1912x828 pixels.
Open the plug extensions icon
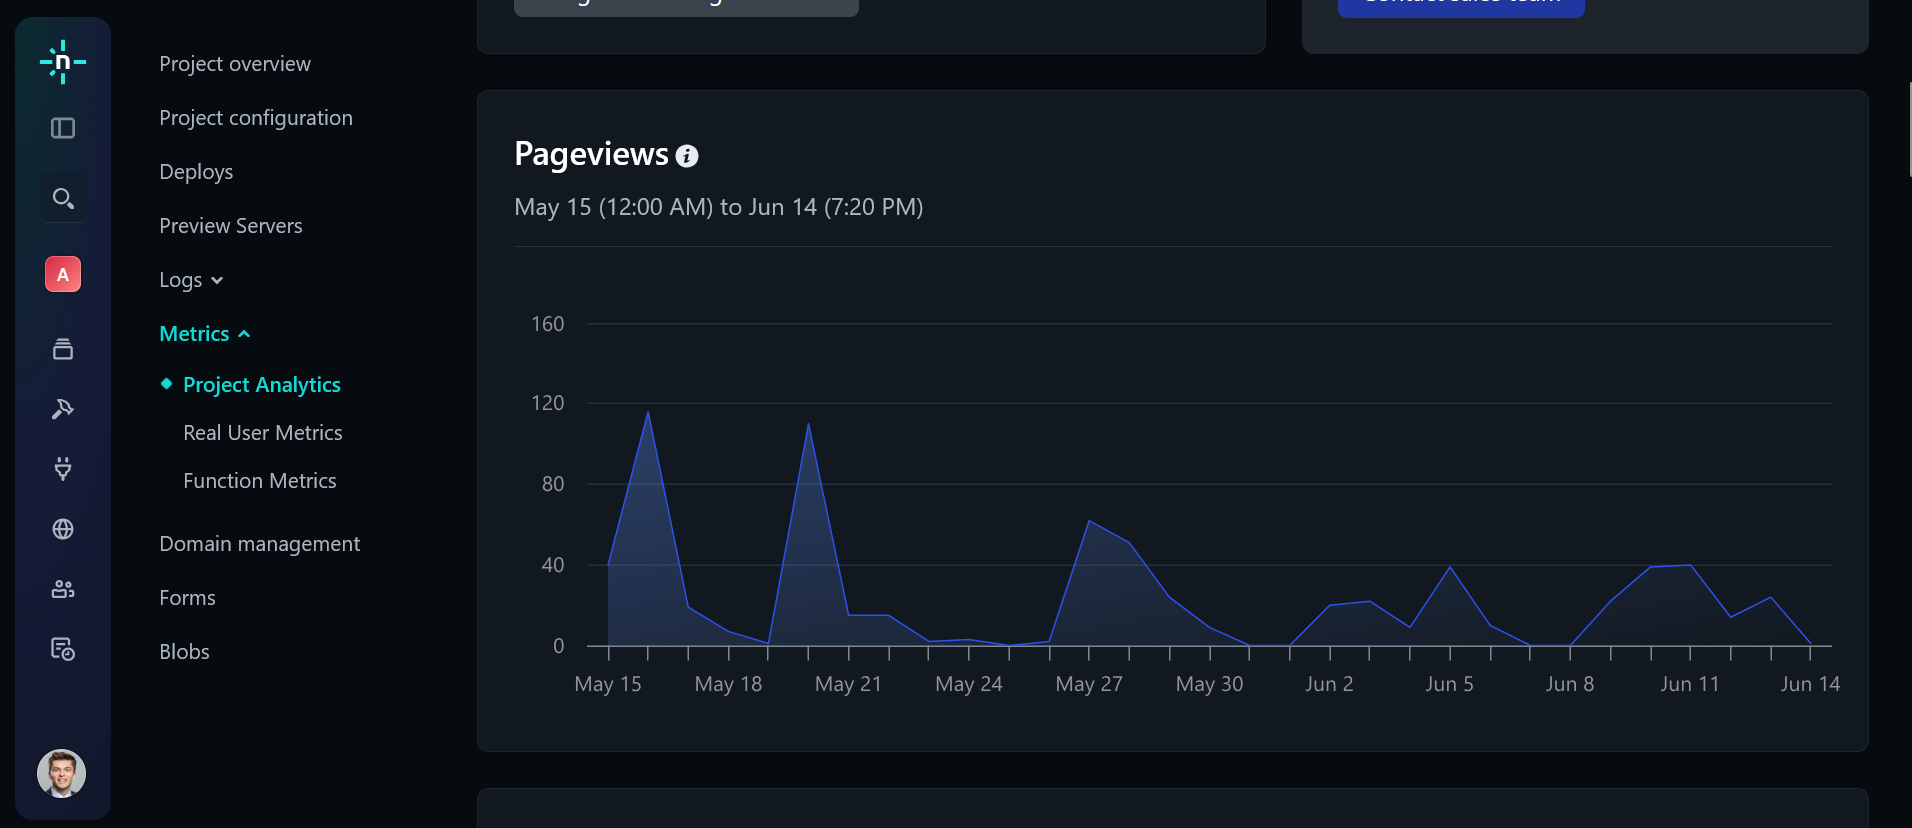[62, 468]
